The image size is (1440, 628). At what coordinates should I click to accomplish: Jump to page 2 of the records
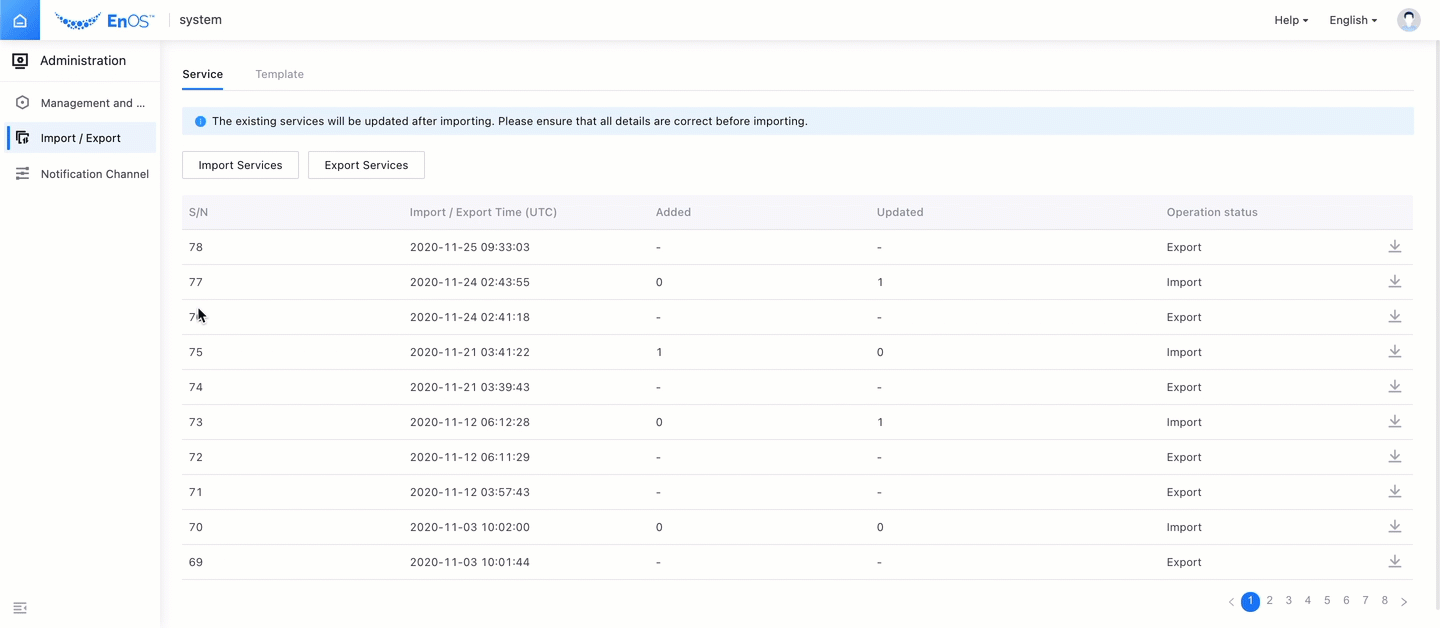(1269, 601)
